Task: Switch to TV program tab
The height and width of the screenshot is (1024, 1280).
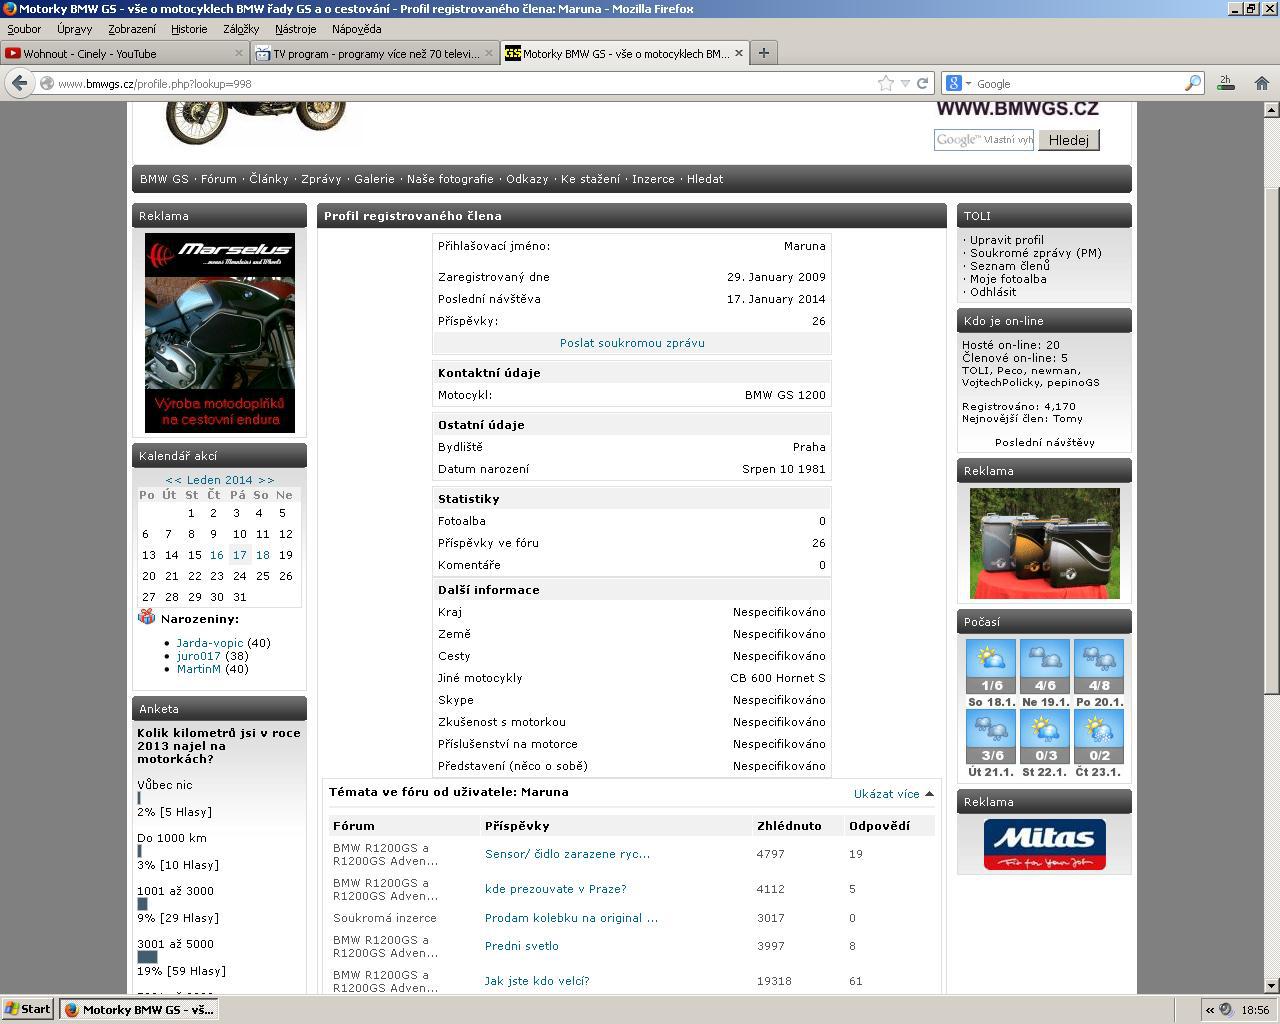Action: tap(375, 53)
